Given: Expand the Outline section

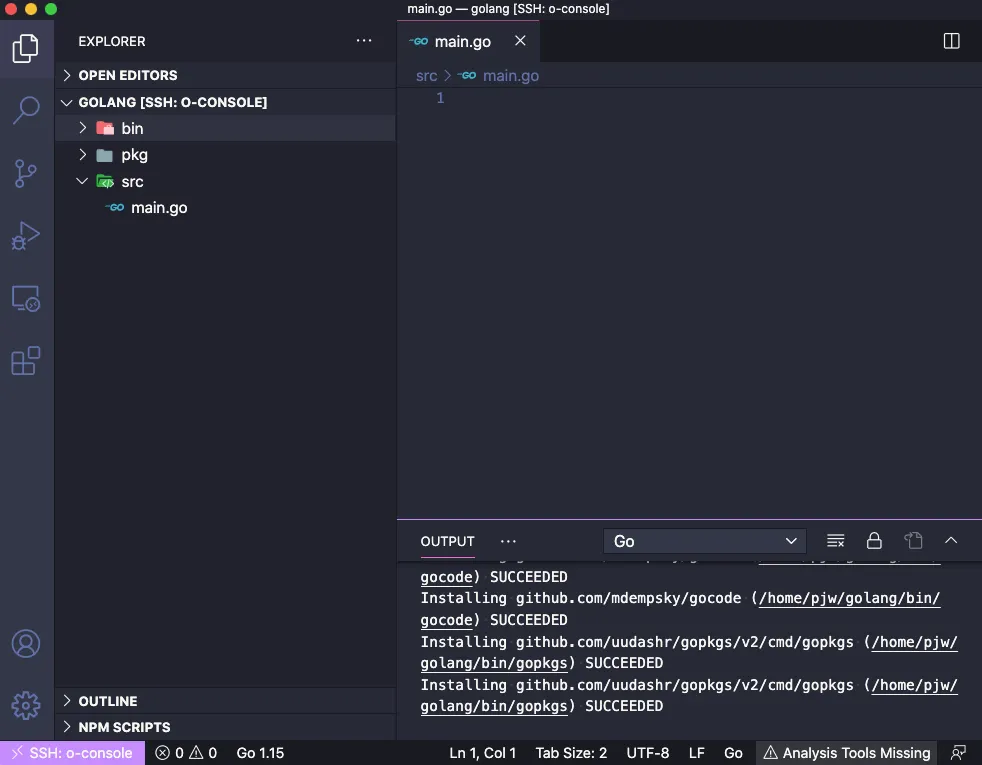Looking at the screenshot, I should pyautogui.click(x=225, y=701).
